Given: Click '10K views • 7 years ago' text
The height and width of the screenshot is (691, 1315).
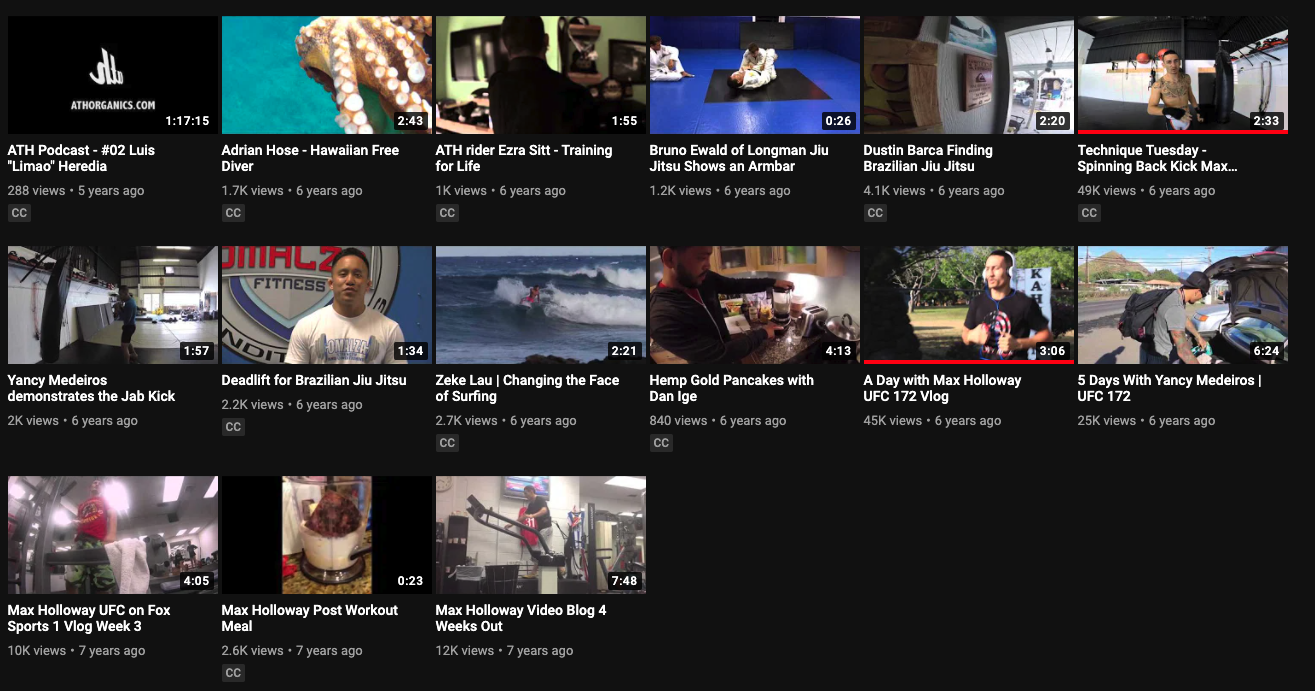Looking at the screenshot, I should [77, 650].
